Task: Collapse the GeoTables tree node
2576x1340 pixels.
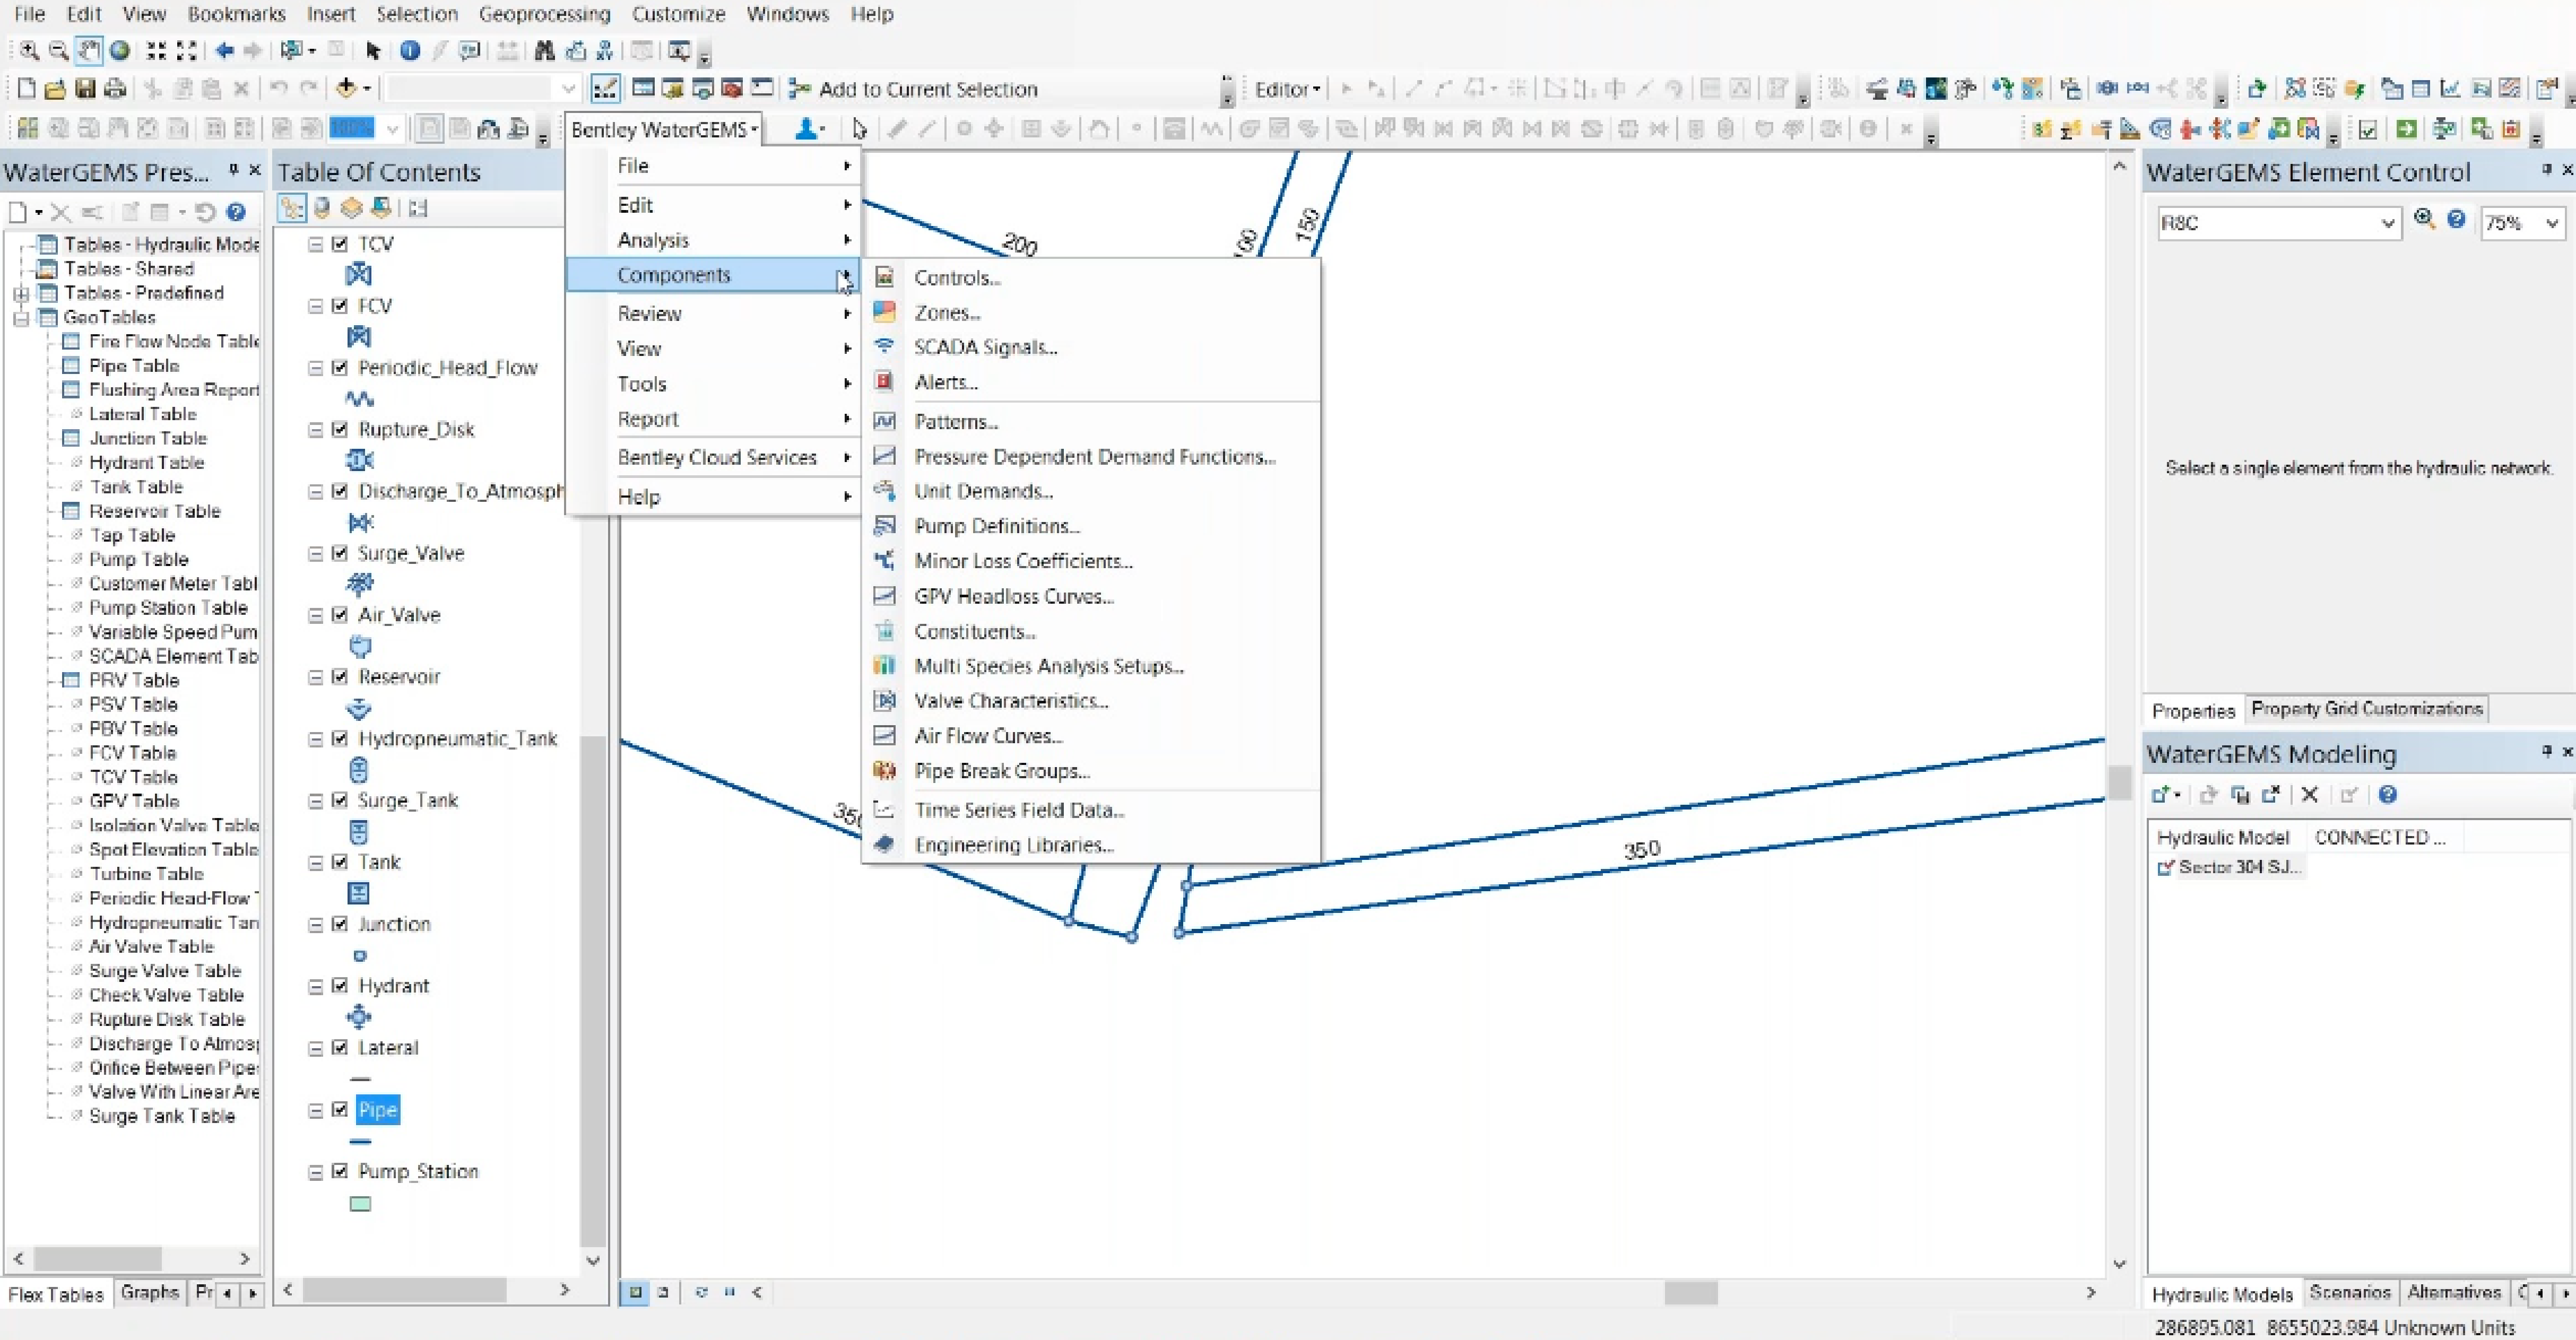Action: click(21, 318)
